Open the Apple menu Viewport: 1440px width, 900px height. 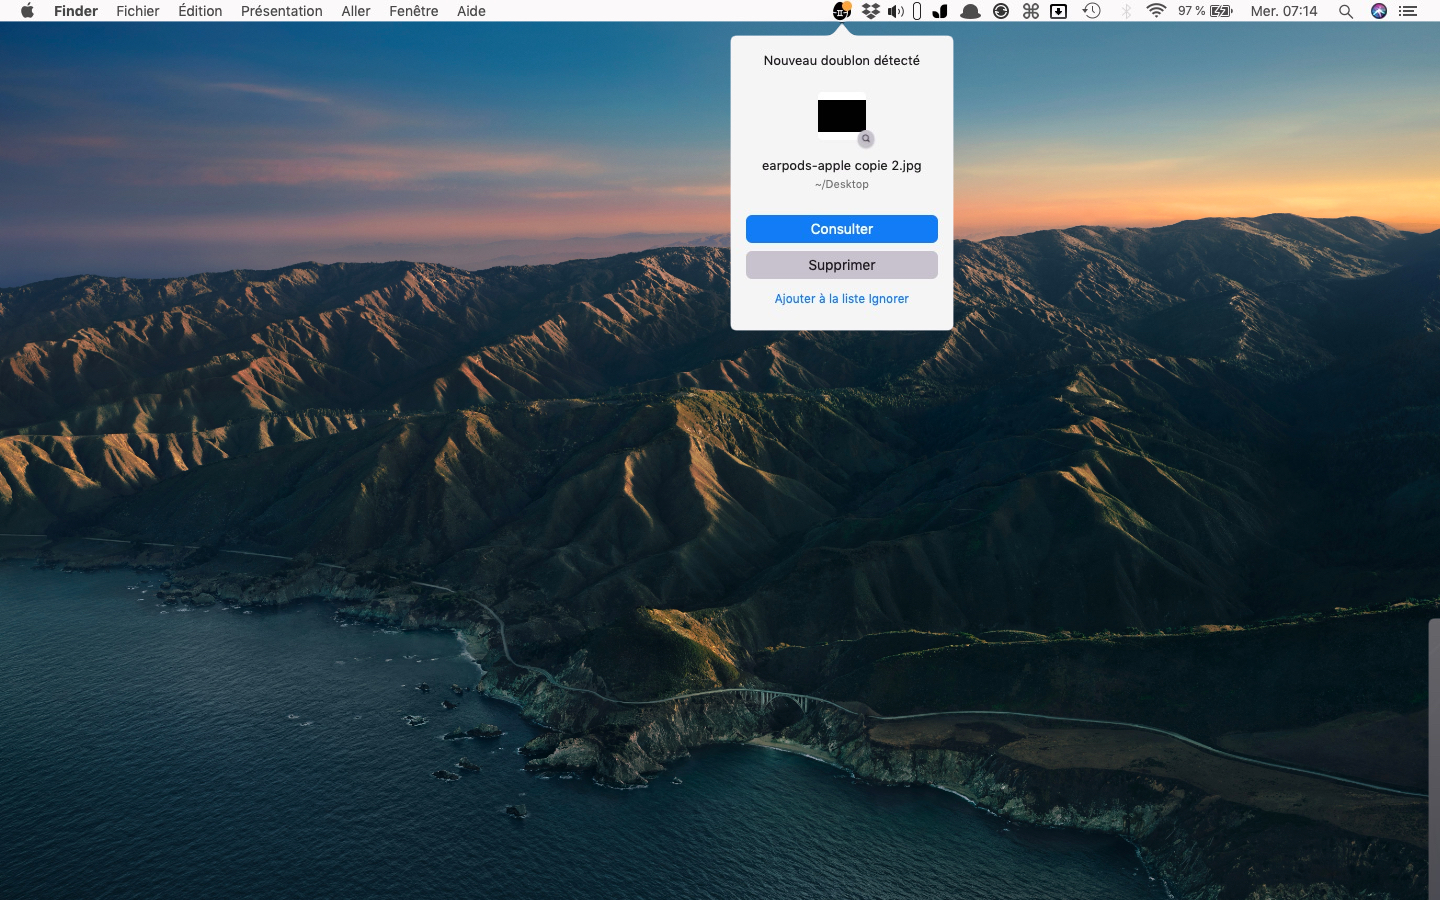point(27,11)
